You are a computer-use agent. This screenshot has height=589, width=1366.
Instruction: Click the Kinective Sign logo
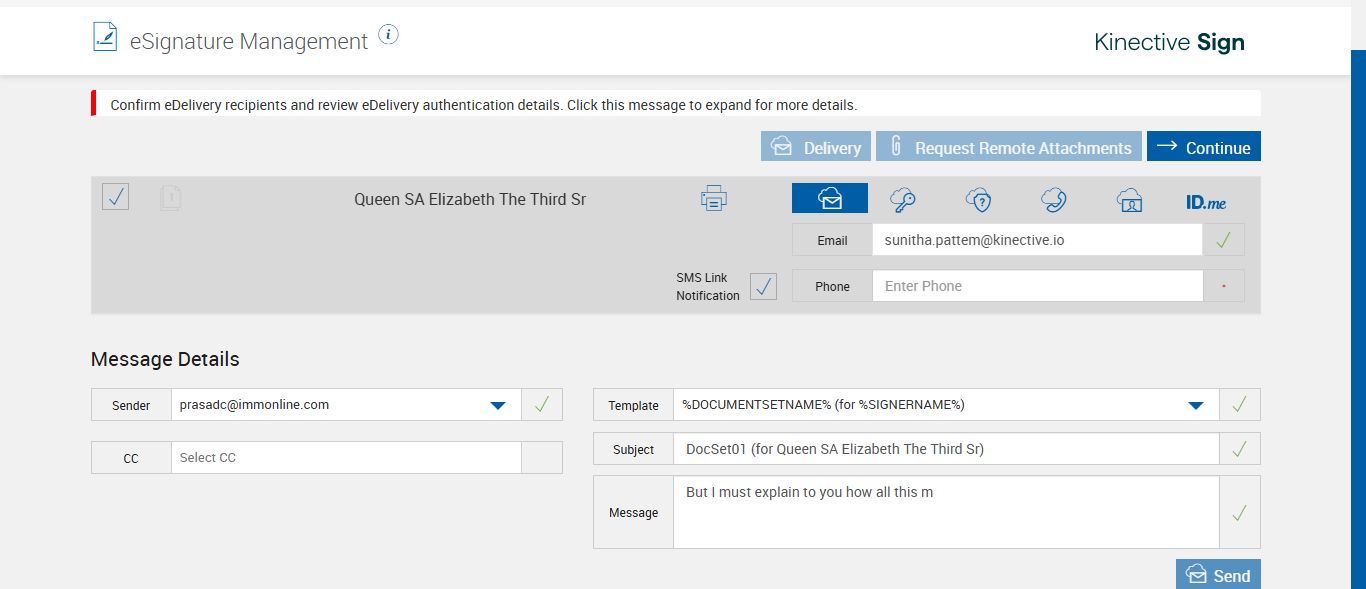[x=1169, y=42]
